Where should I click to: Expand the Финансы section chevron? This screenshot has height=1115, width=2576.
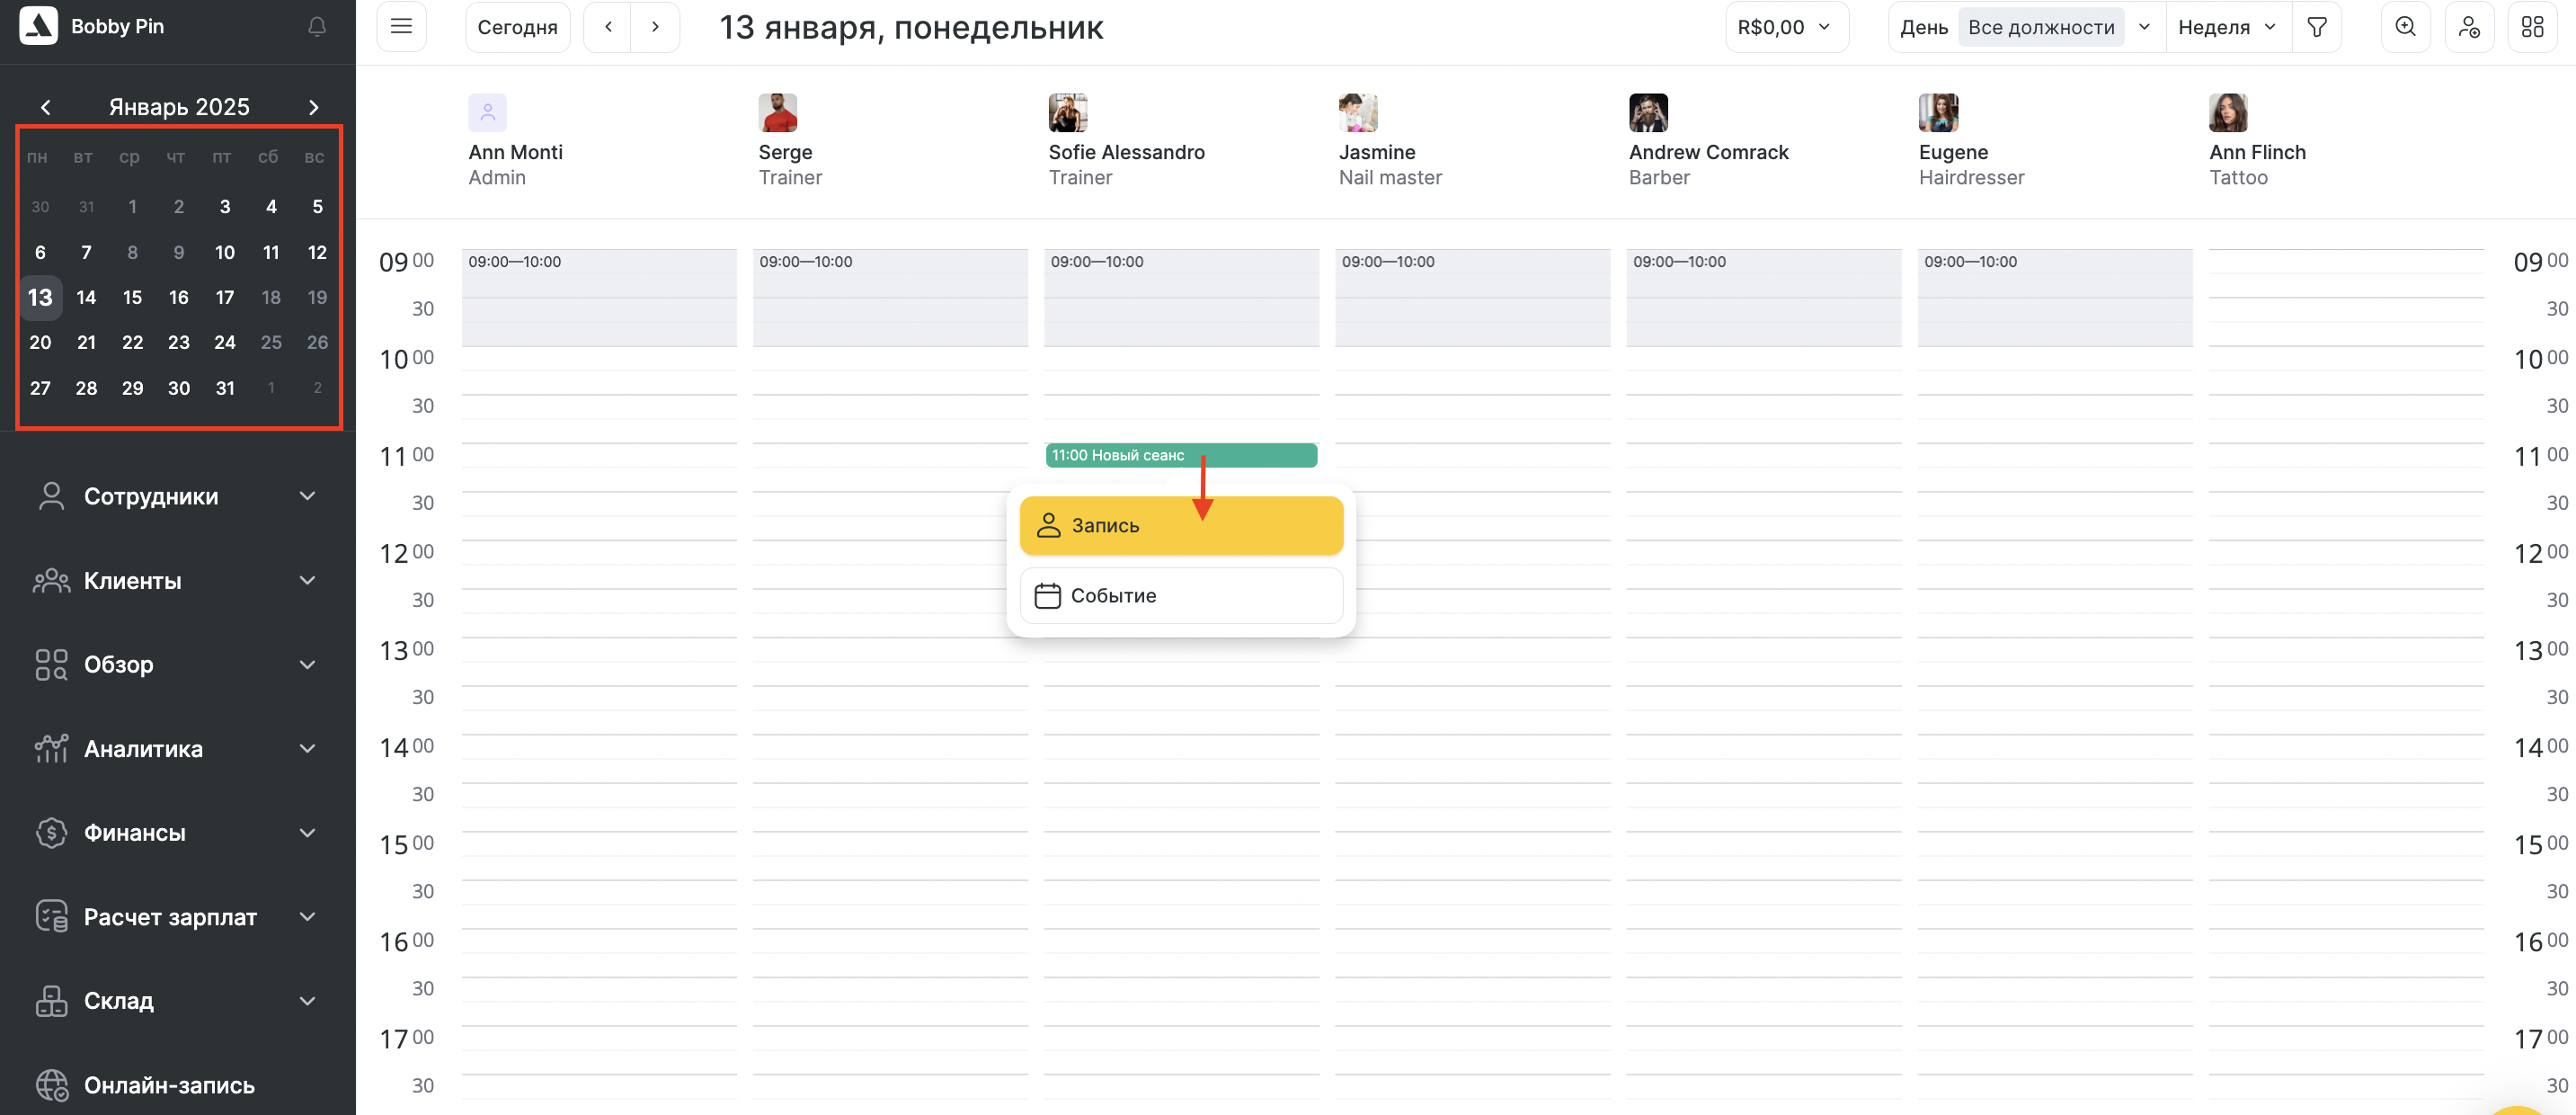click(x=308, y=833)
